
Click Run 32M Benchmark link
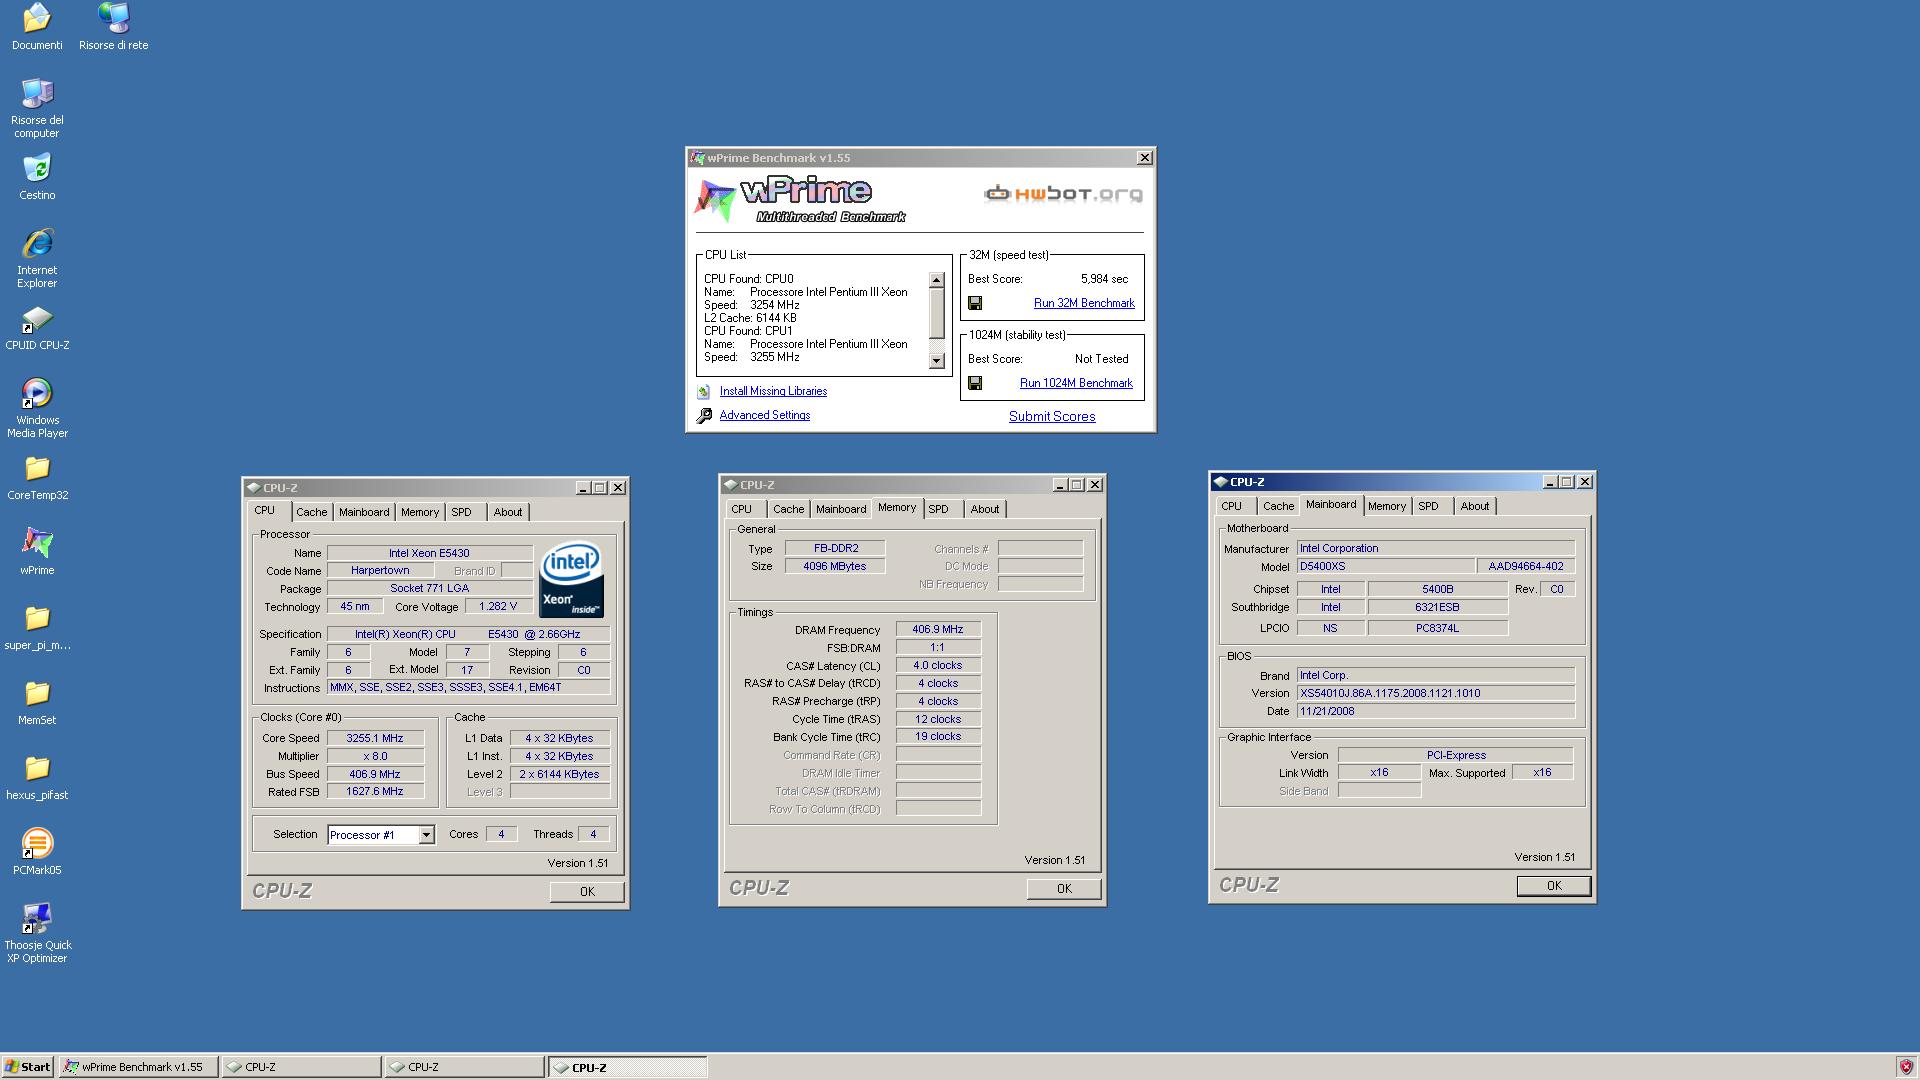pyautogui.click(x=1084, y=303)
